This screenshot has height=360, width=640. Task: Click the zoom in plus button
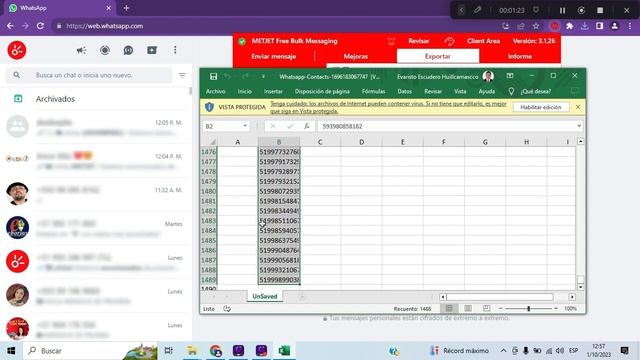556,309
